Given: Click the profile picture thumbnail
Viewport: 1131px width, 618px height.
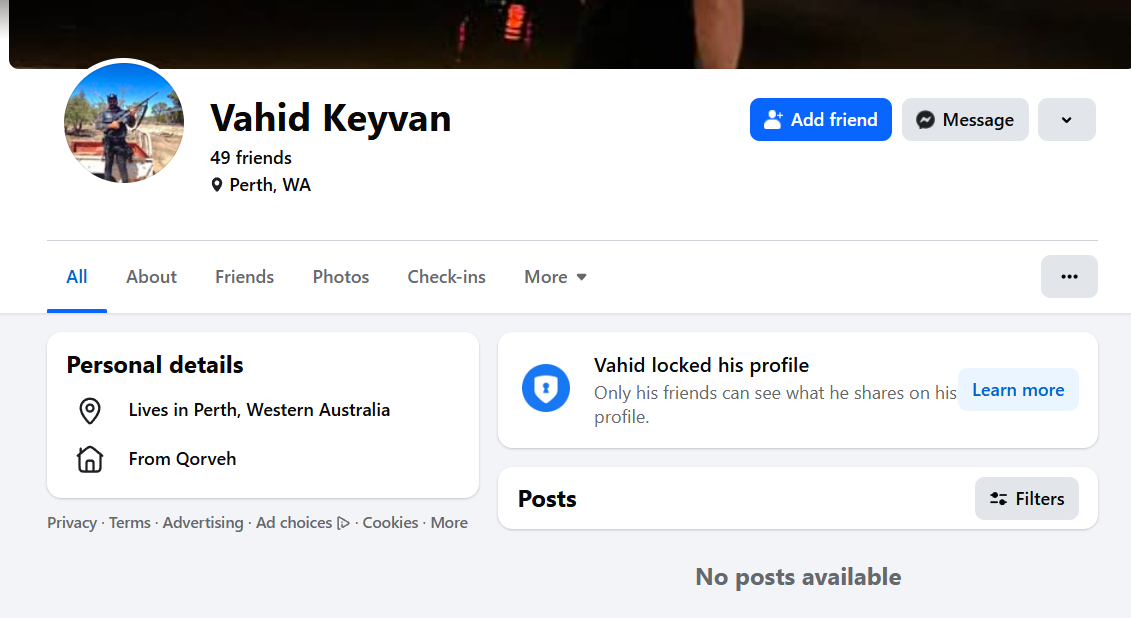Looking at the screenshot, I should click(x=124, y=122).
